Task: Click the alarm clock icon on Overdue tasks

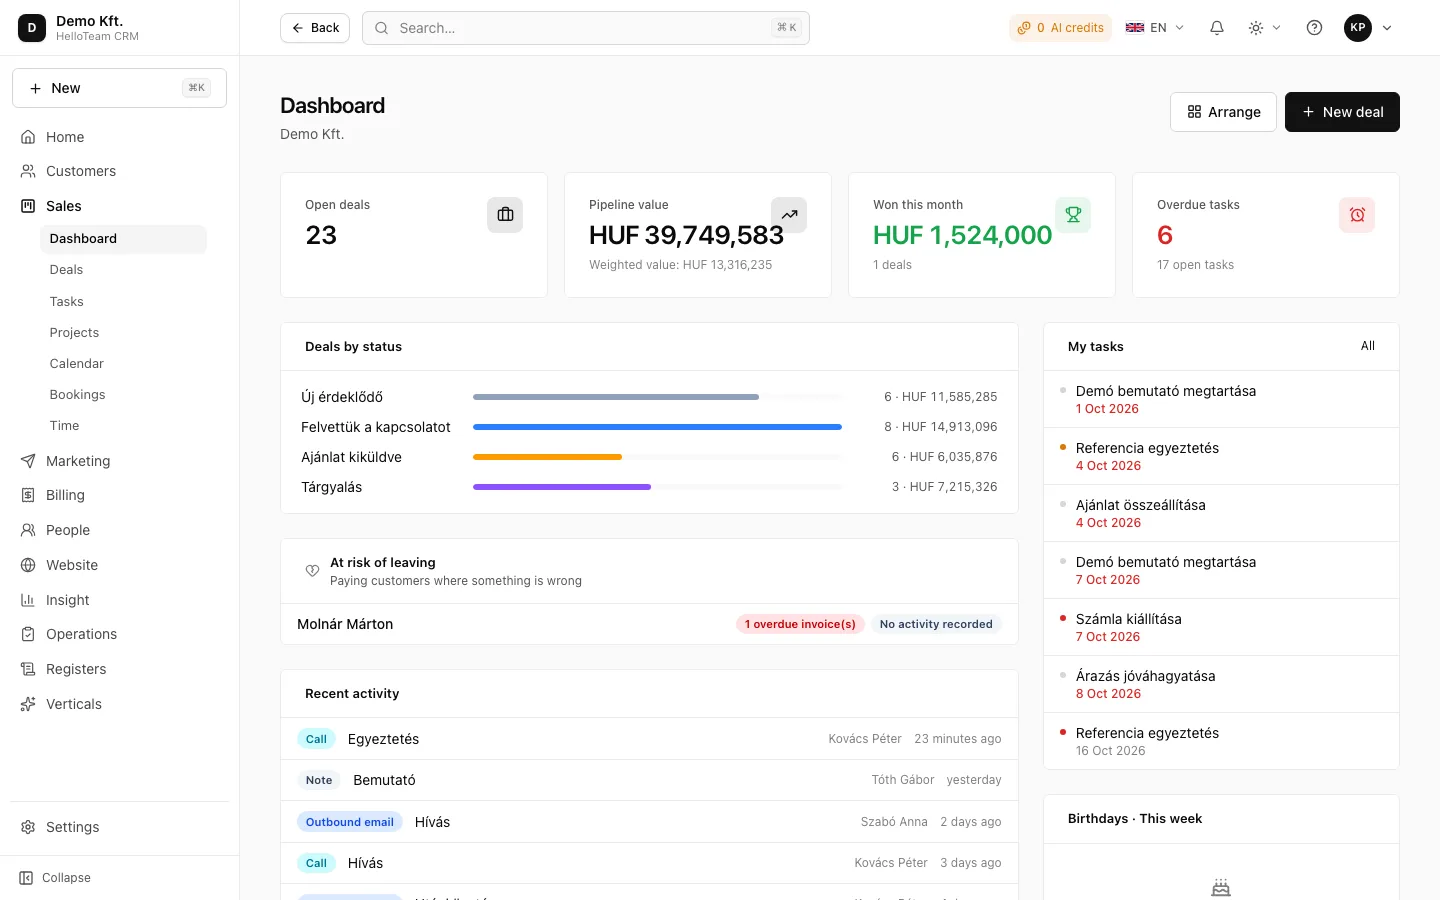Action: point(1357,215)
